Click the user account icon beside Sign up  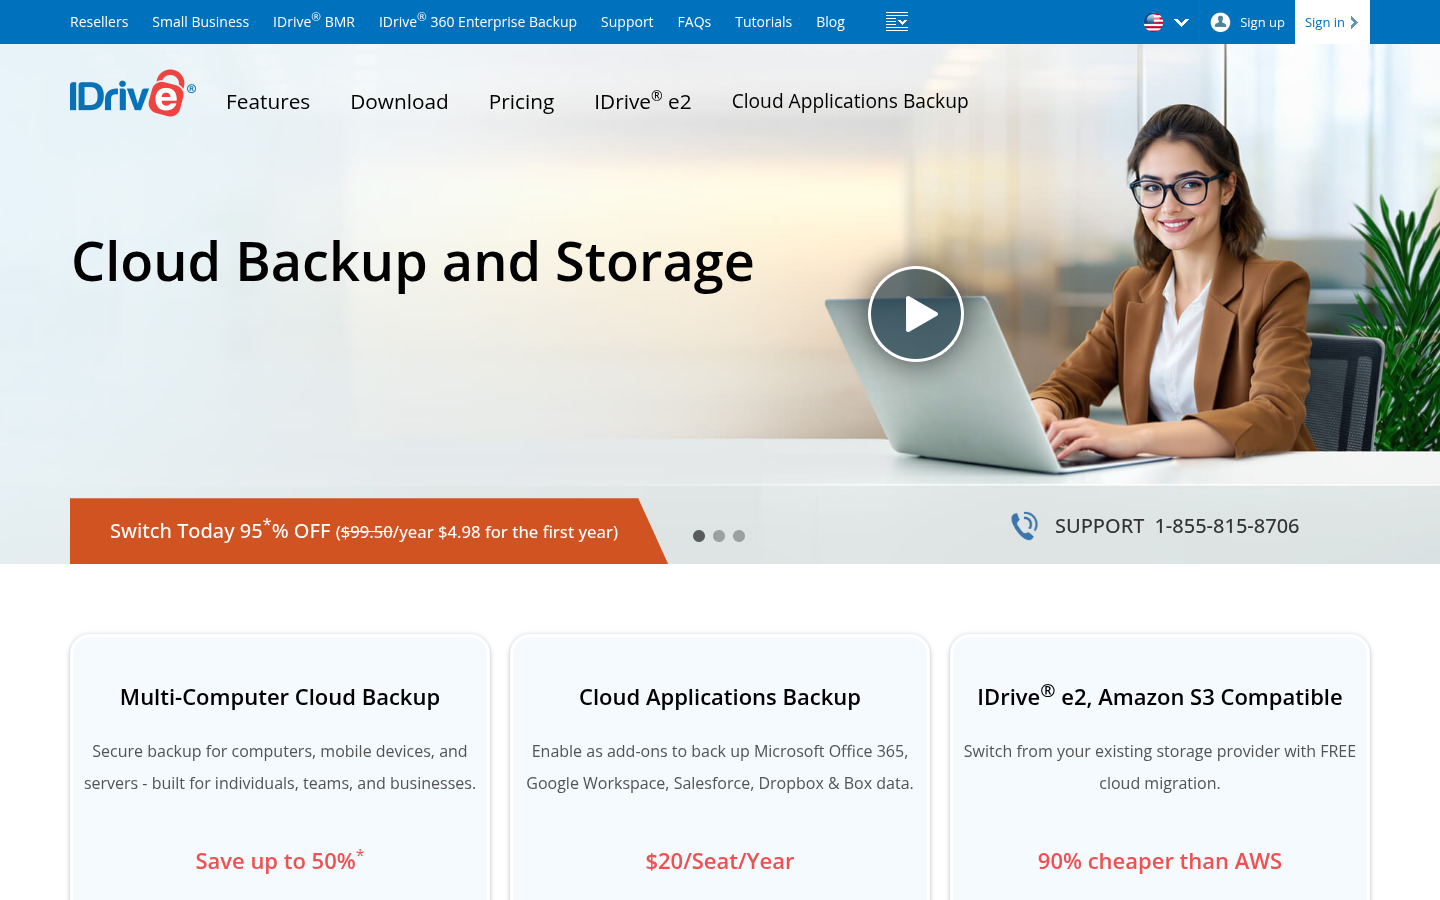(x=1220, y=22)
